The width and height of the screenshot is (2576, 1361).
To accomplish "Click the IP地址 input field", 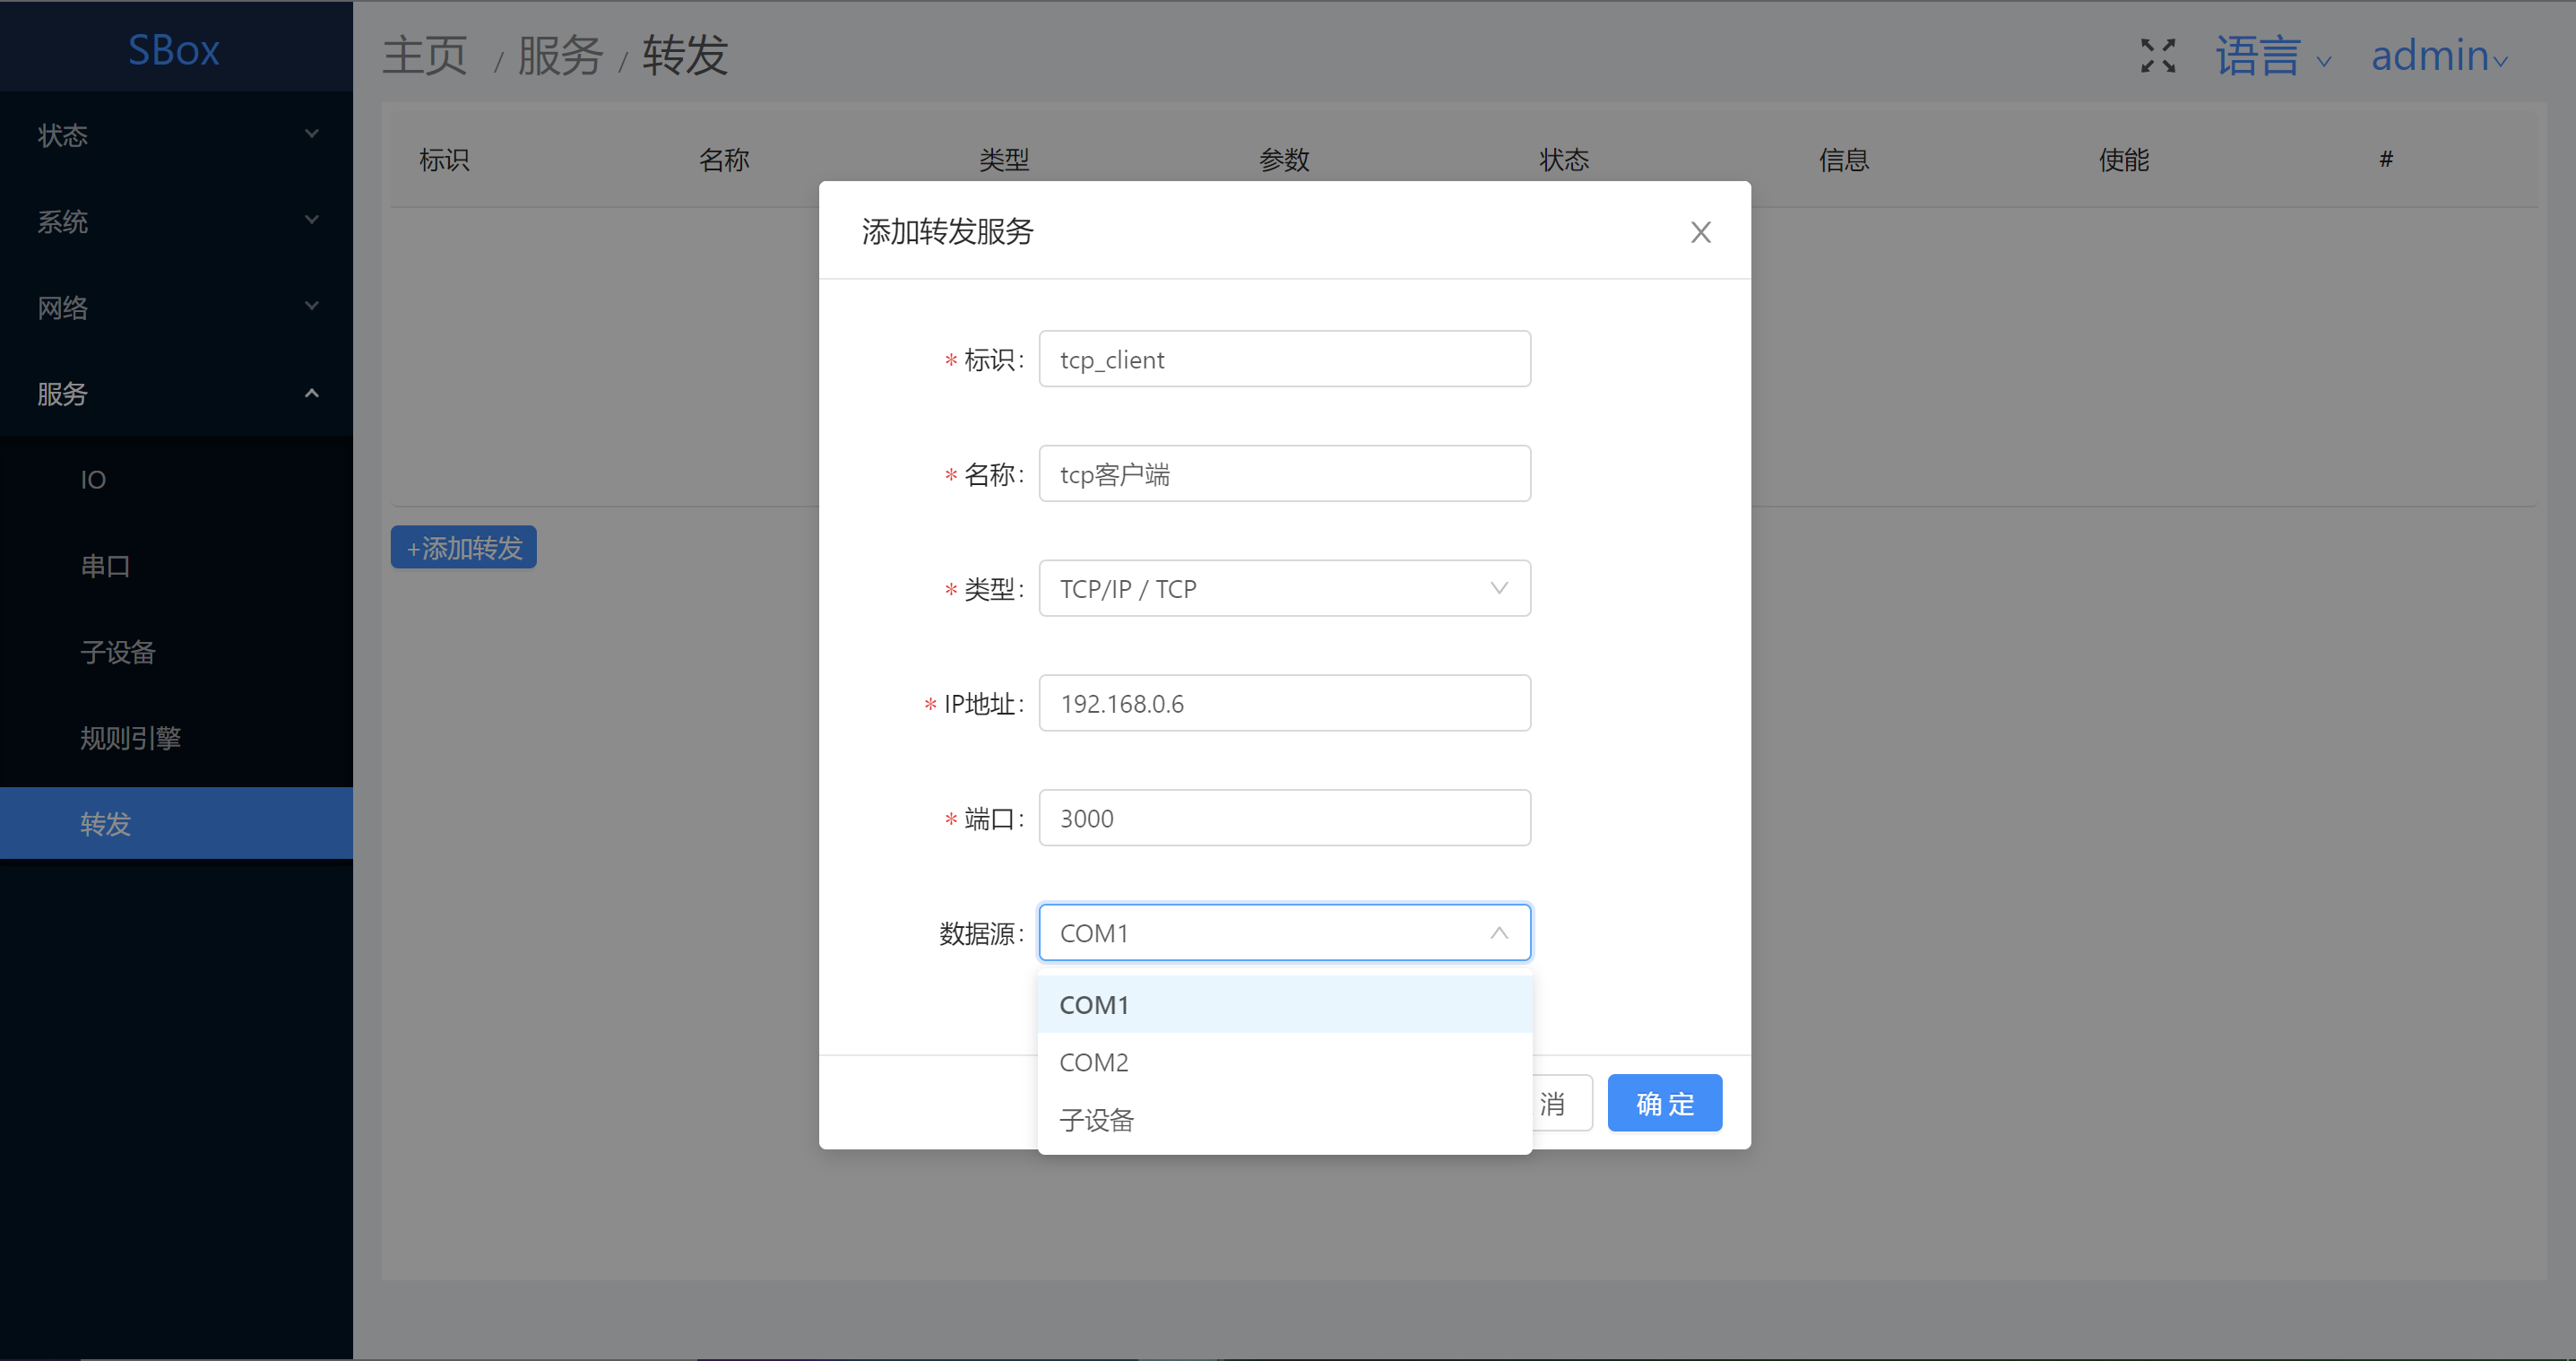I will (x=1284, y=703).
